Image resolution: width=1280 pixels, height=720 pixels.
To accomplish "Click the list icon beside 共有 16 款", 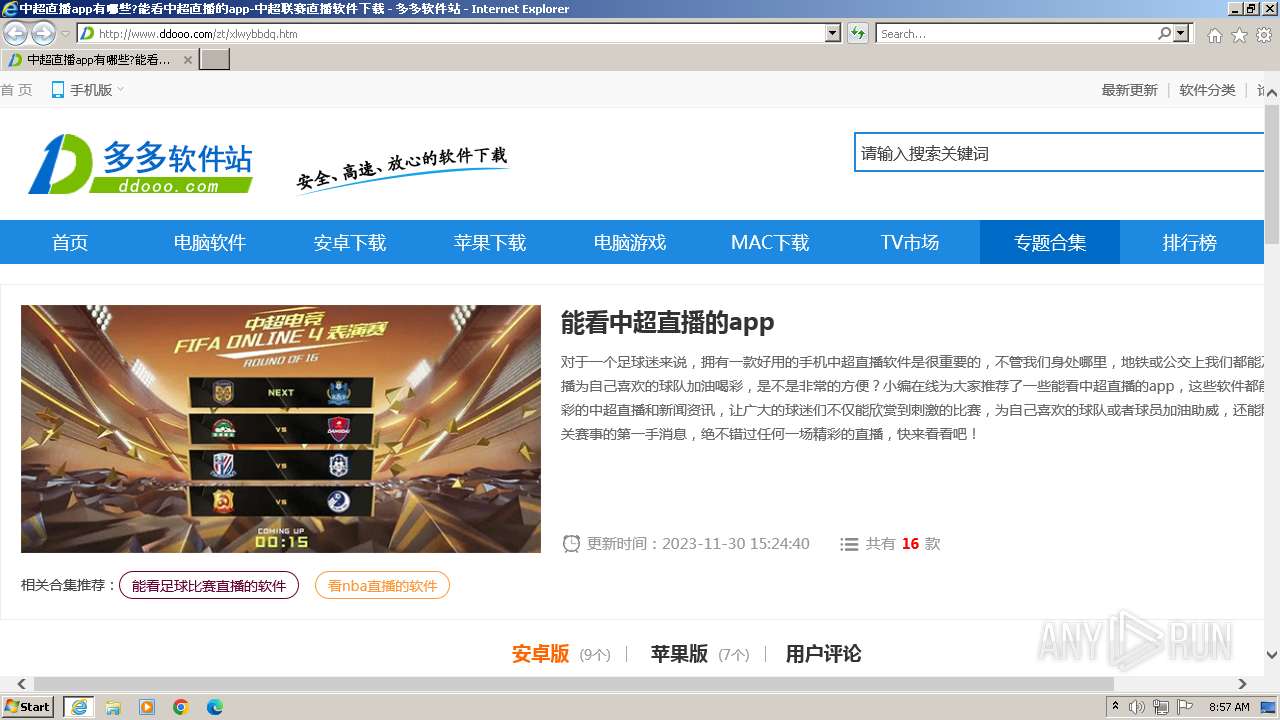I will [x=849, y=544].
